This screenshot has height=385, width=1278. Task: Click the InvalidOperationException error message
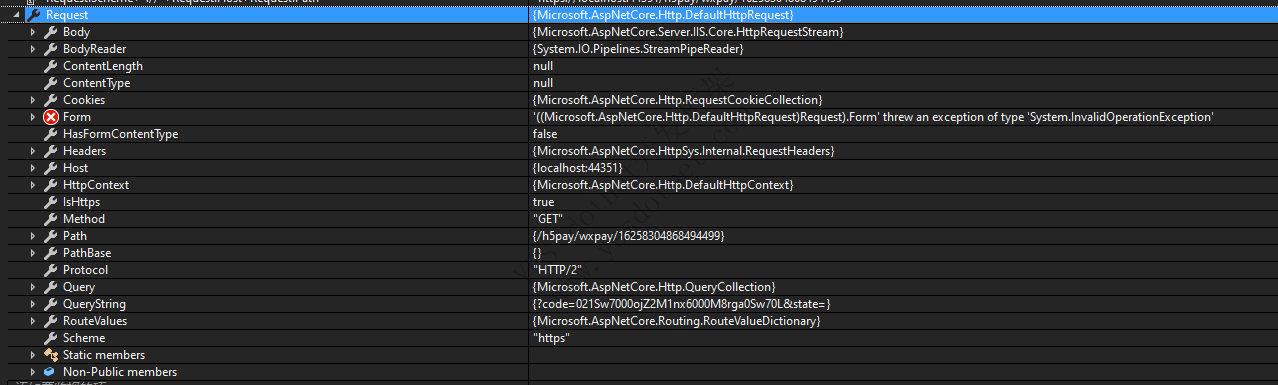coord(873,117)
